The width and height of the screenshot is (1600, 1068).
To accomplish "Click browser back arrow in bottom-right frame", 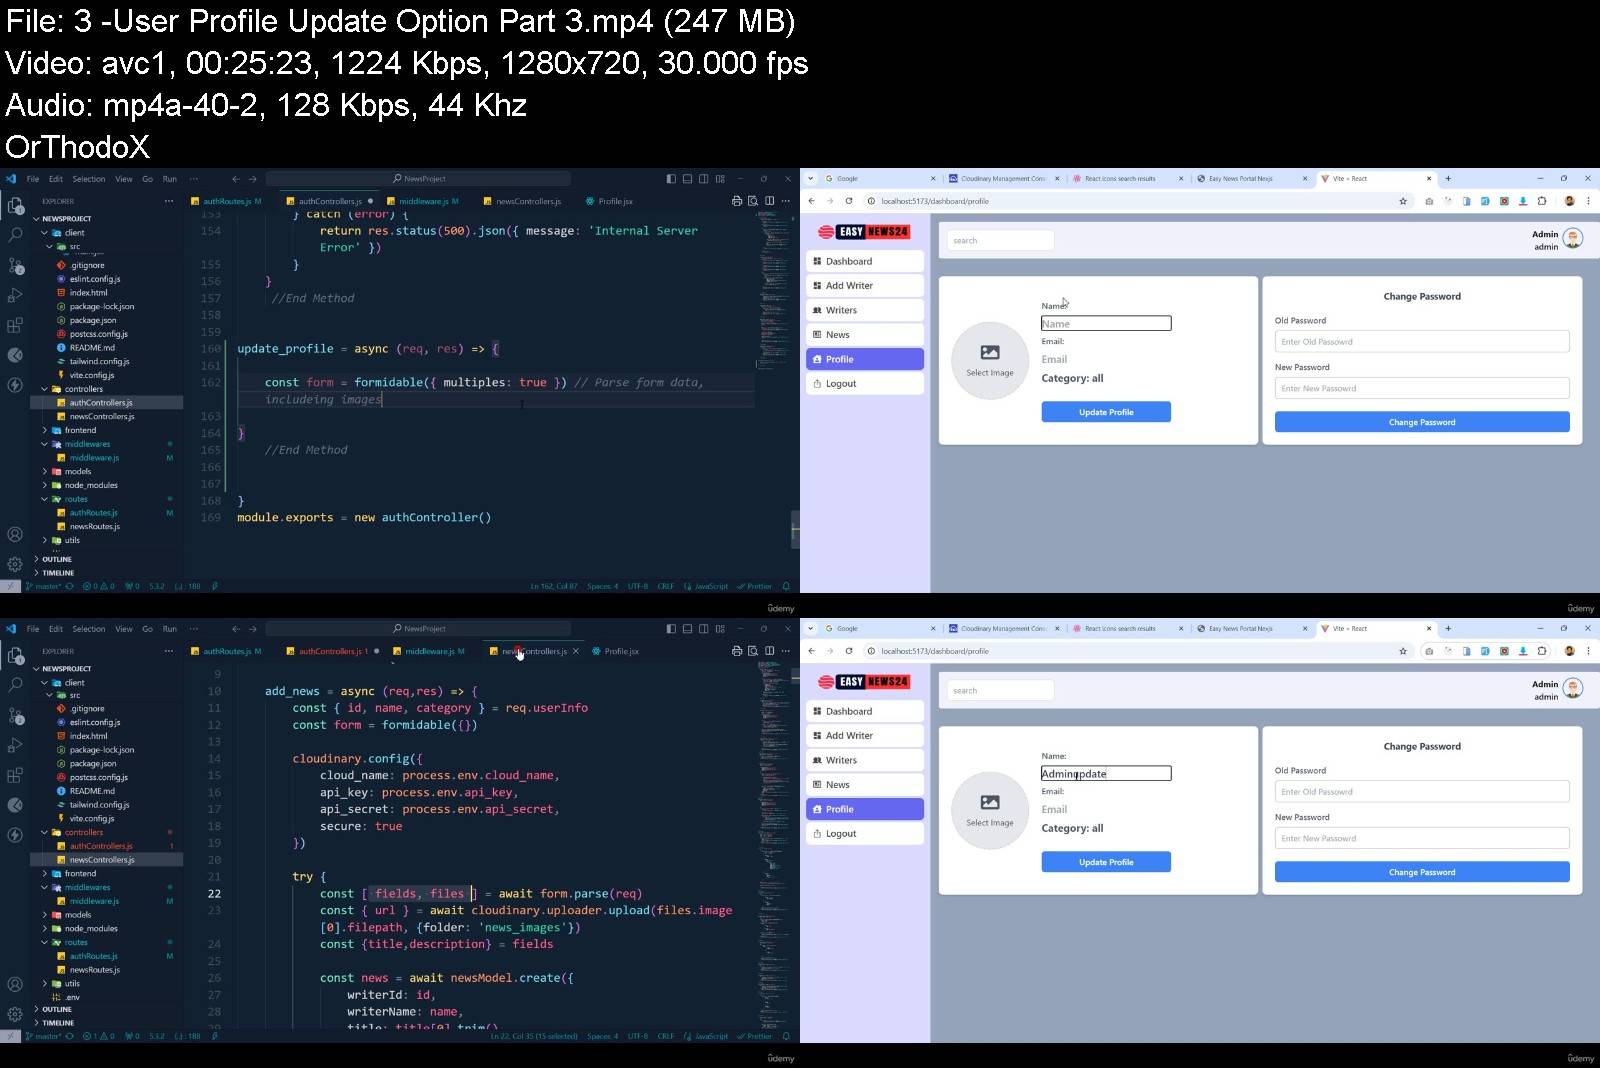I will [x=812, y=651].
